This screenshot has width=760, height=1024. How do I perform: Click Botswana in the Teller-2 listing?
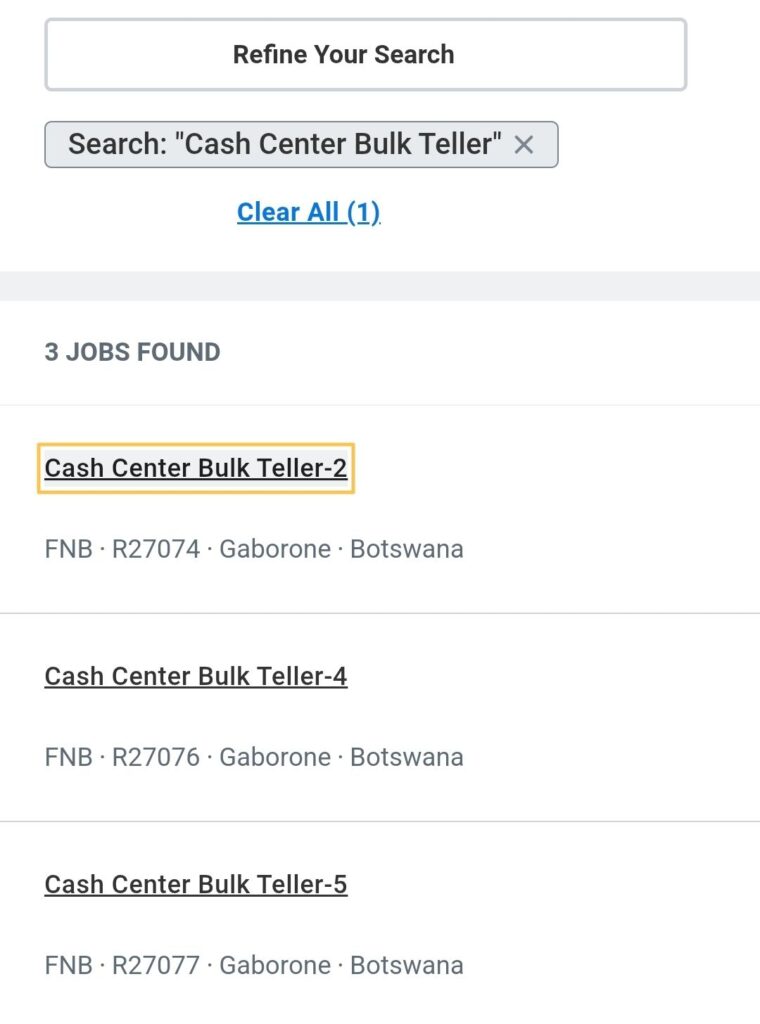click(x=406, y=549)
